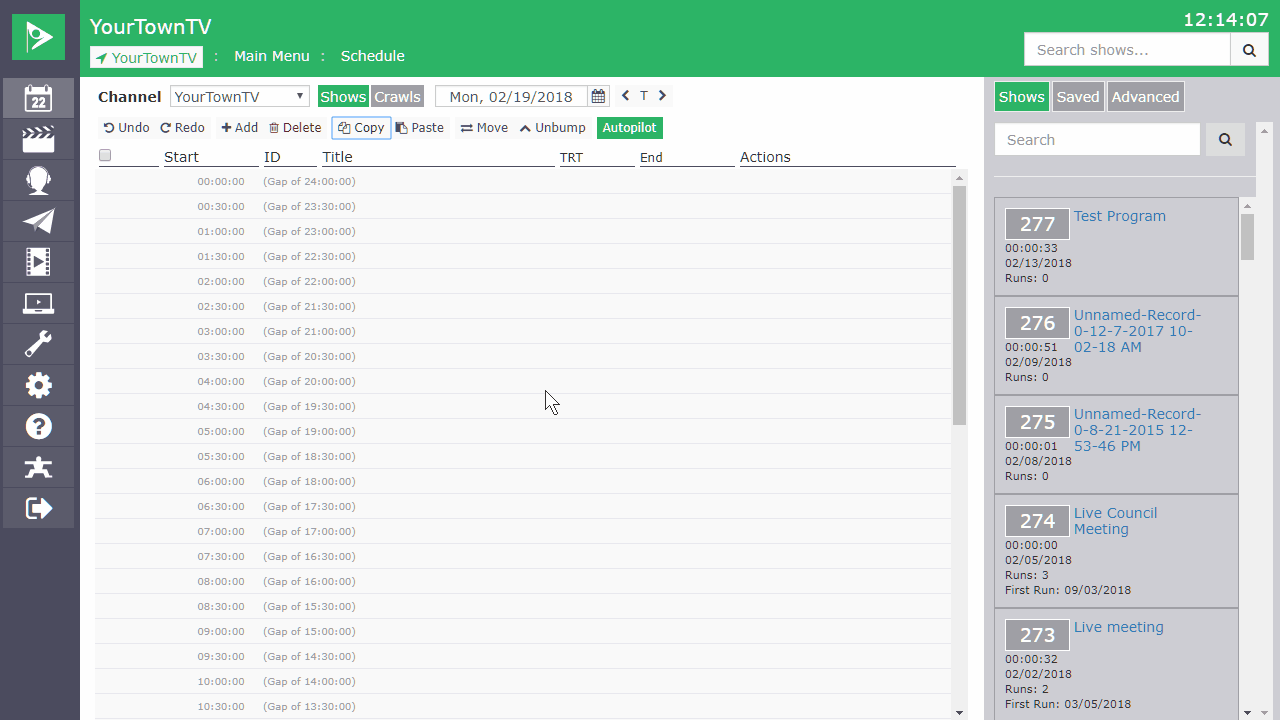Open Unnamed-Record-0-12-7-2017 show link
Image resolution: width=1280 pixels, height=720 pixels.
click(x=1137, y=331)
